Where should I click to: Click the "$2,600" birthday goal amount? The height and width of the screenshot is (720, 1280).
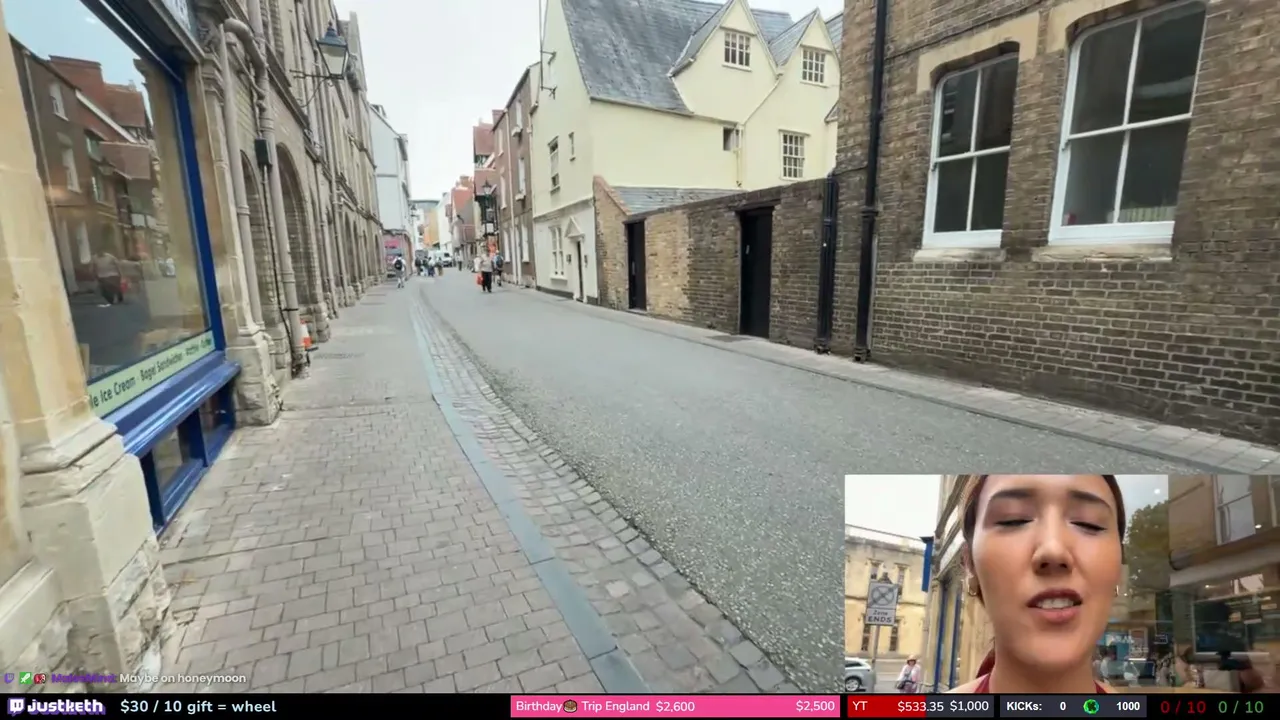675,707
